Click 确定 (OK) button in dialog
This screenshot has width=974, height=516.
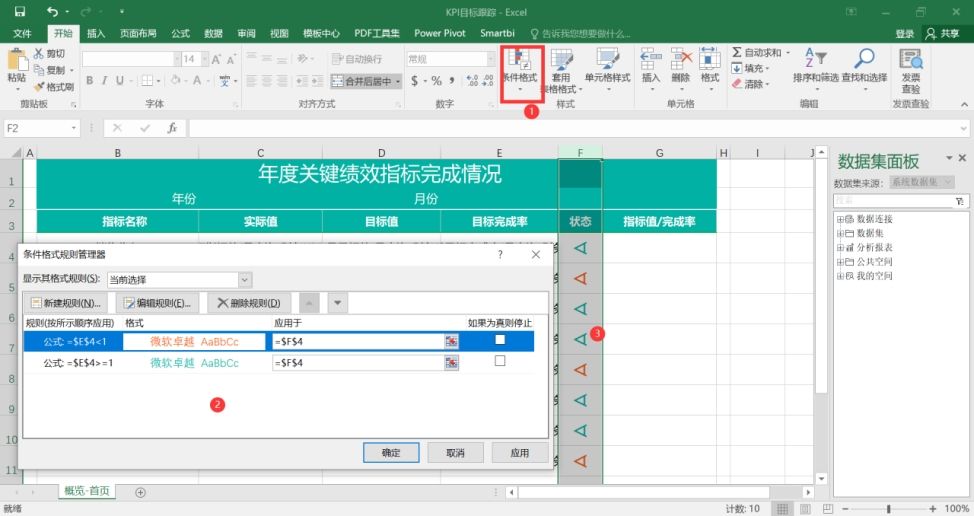(x=391, y=453)
